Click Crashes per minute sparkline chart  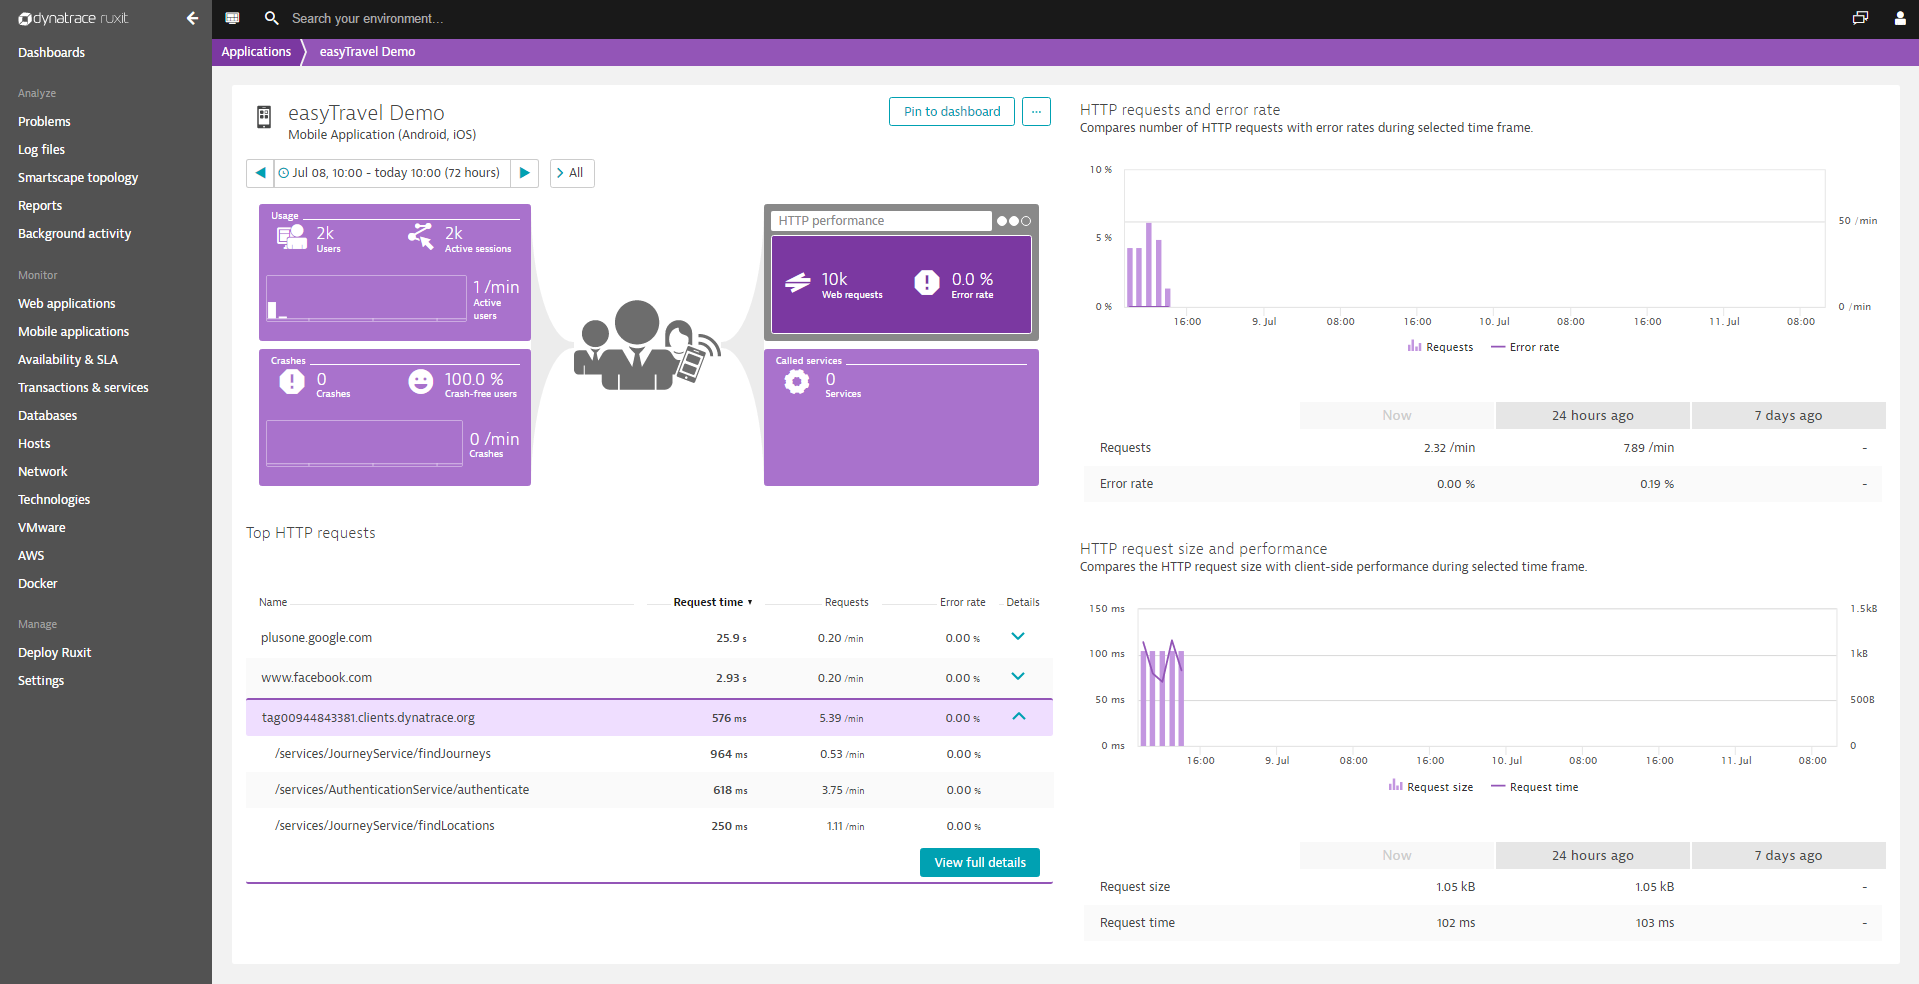tap(364, 442)
